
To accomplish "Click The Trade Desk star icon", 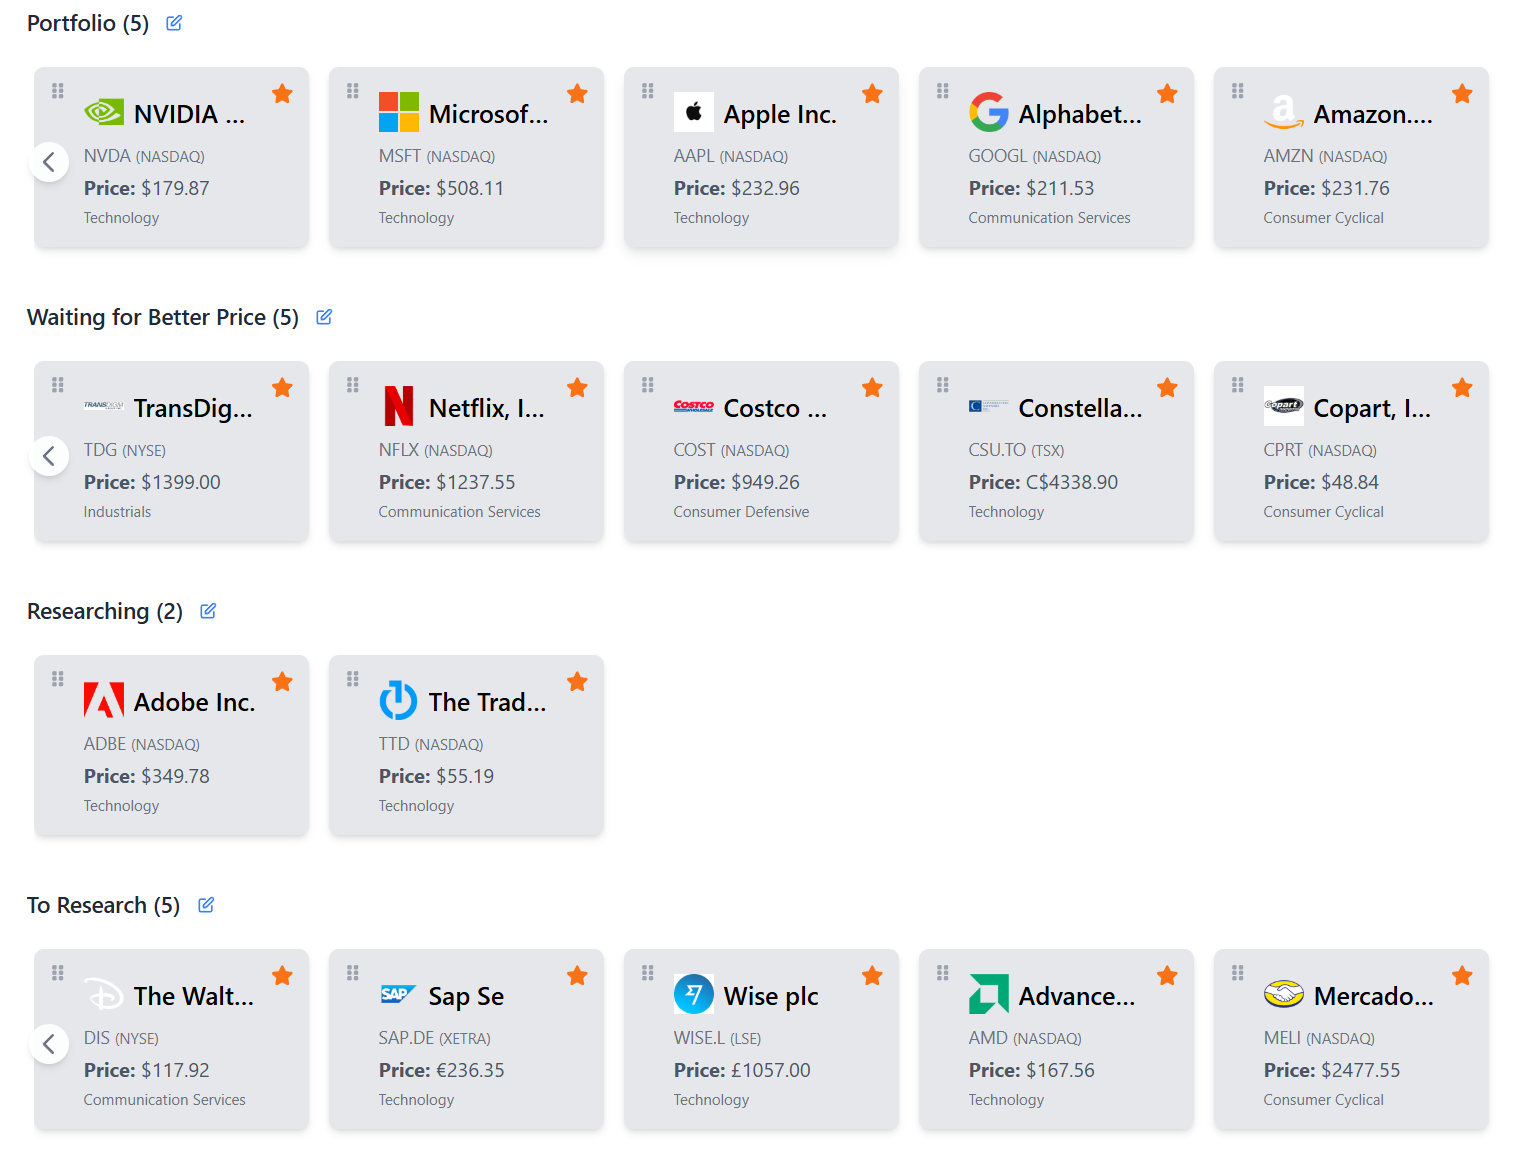I will (578, 682).
